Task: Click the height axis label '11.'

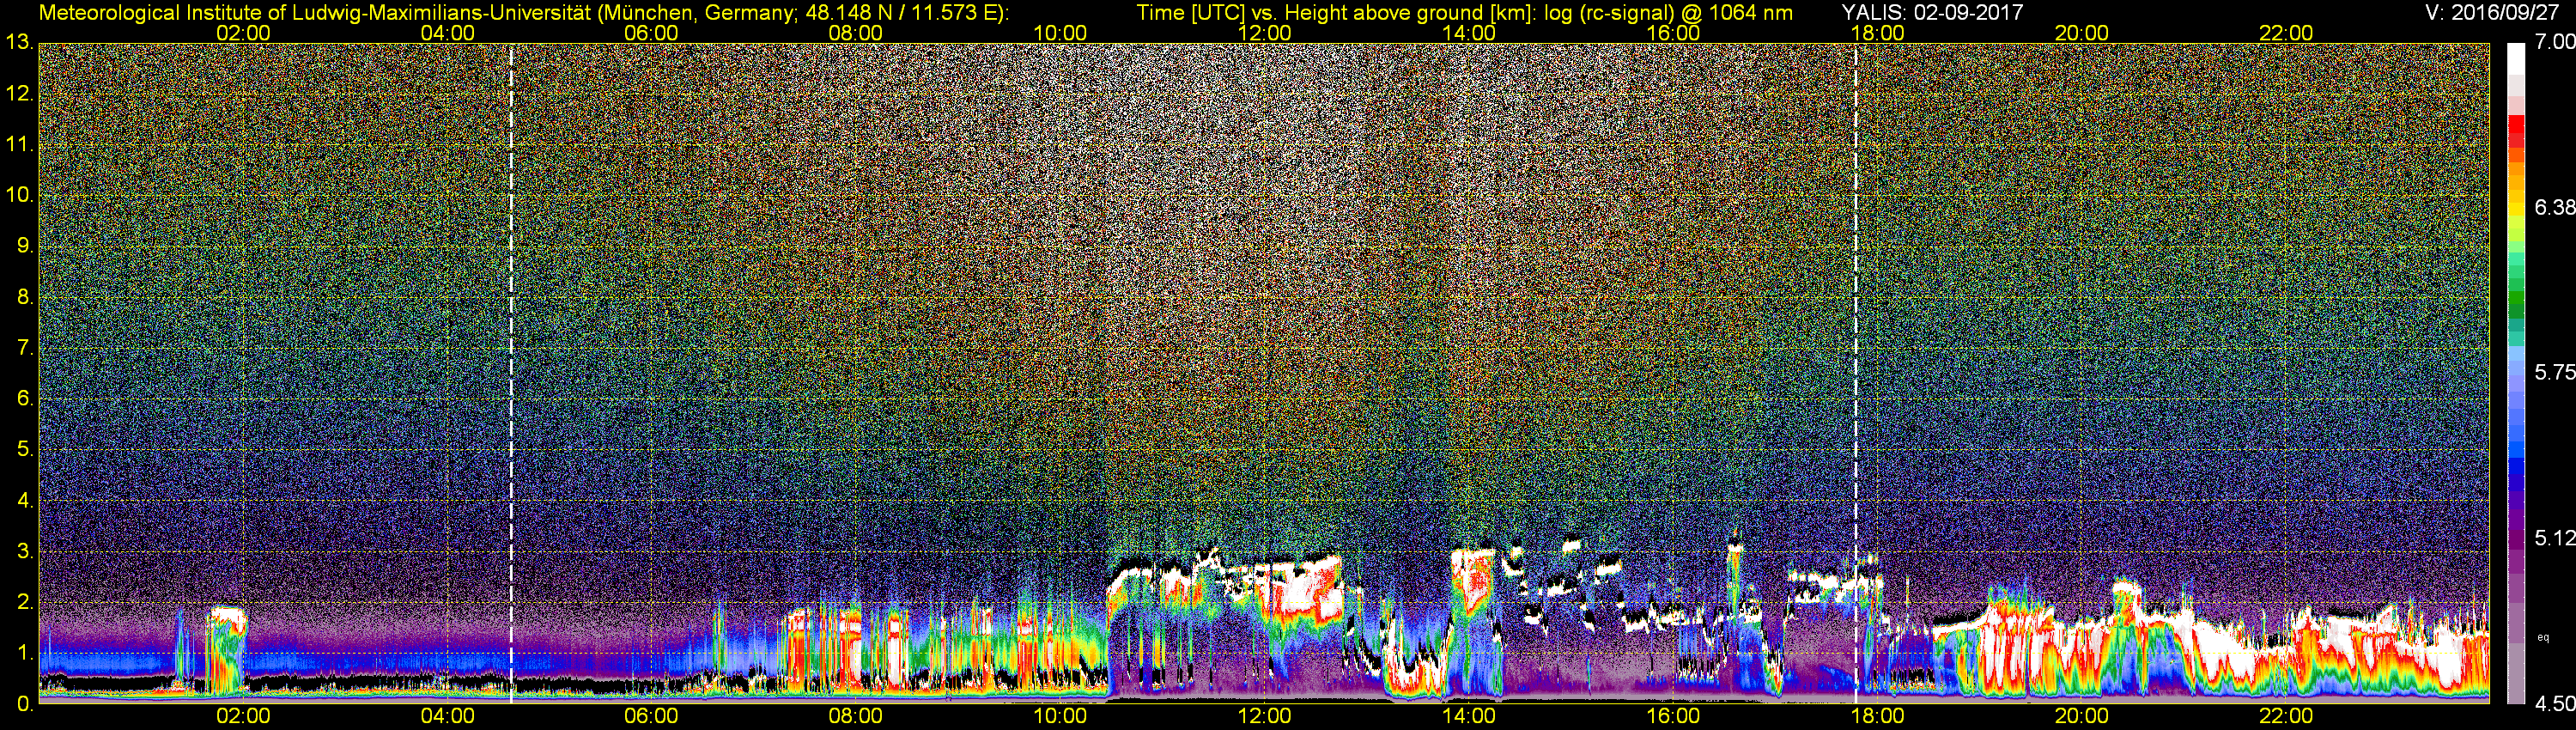Action: click(19, 145)
